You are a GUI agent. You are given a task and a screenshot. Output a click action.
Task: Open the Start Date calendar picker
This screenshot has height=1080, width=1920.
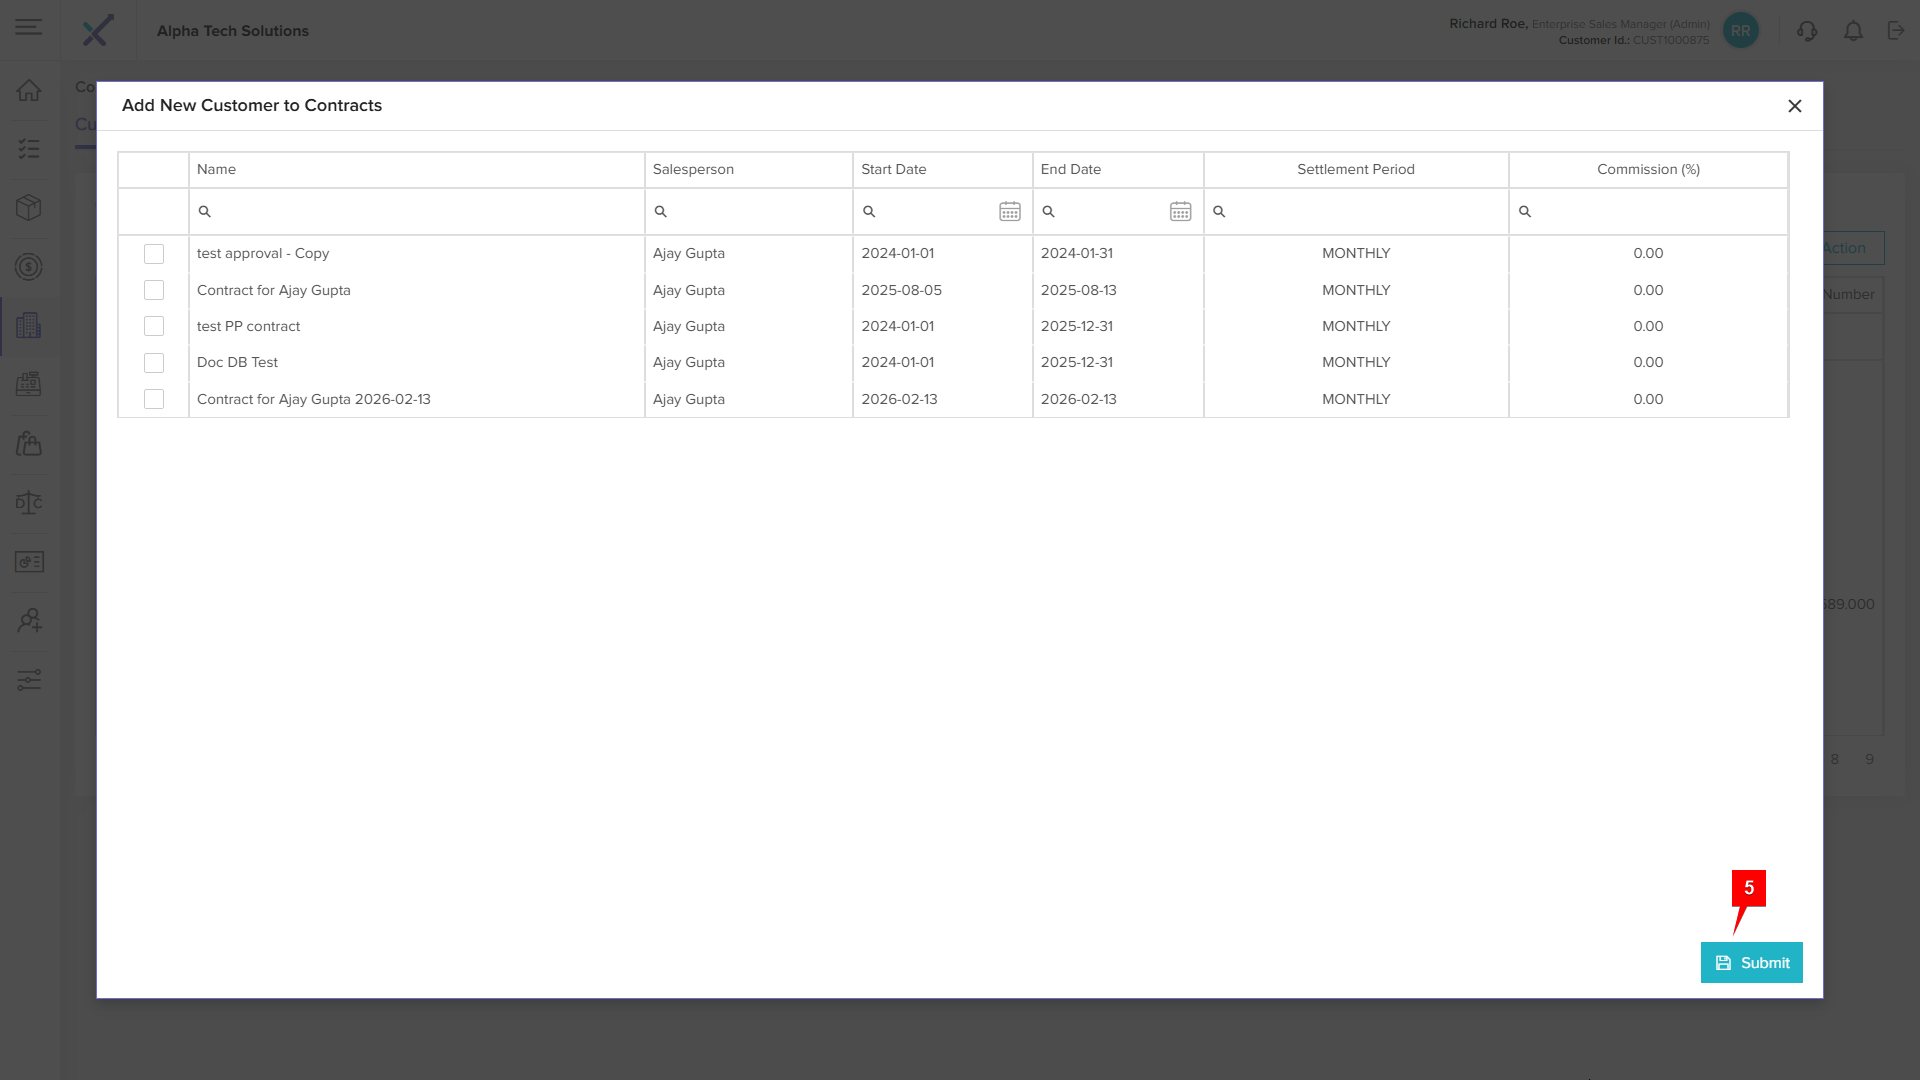point(1009,211)
